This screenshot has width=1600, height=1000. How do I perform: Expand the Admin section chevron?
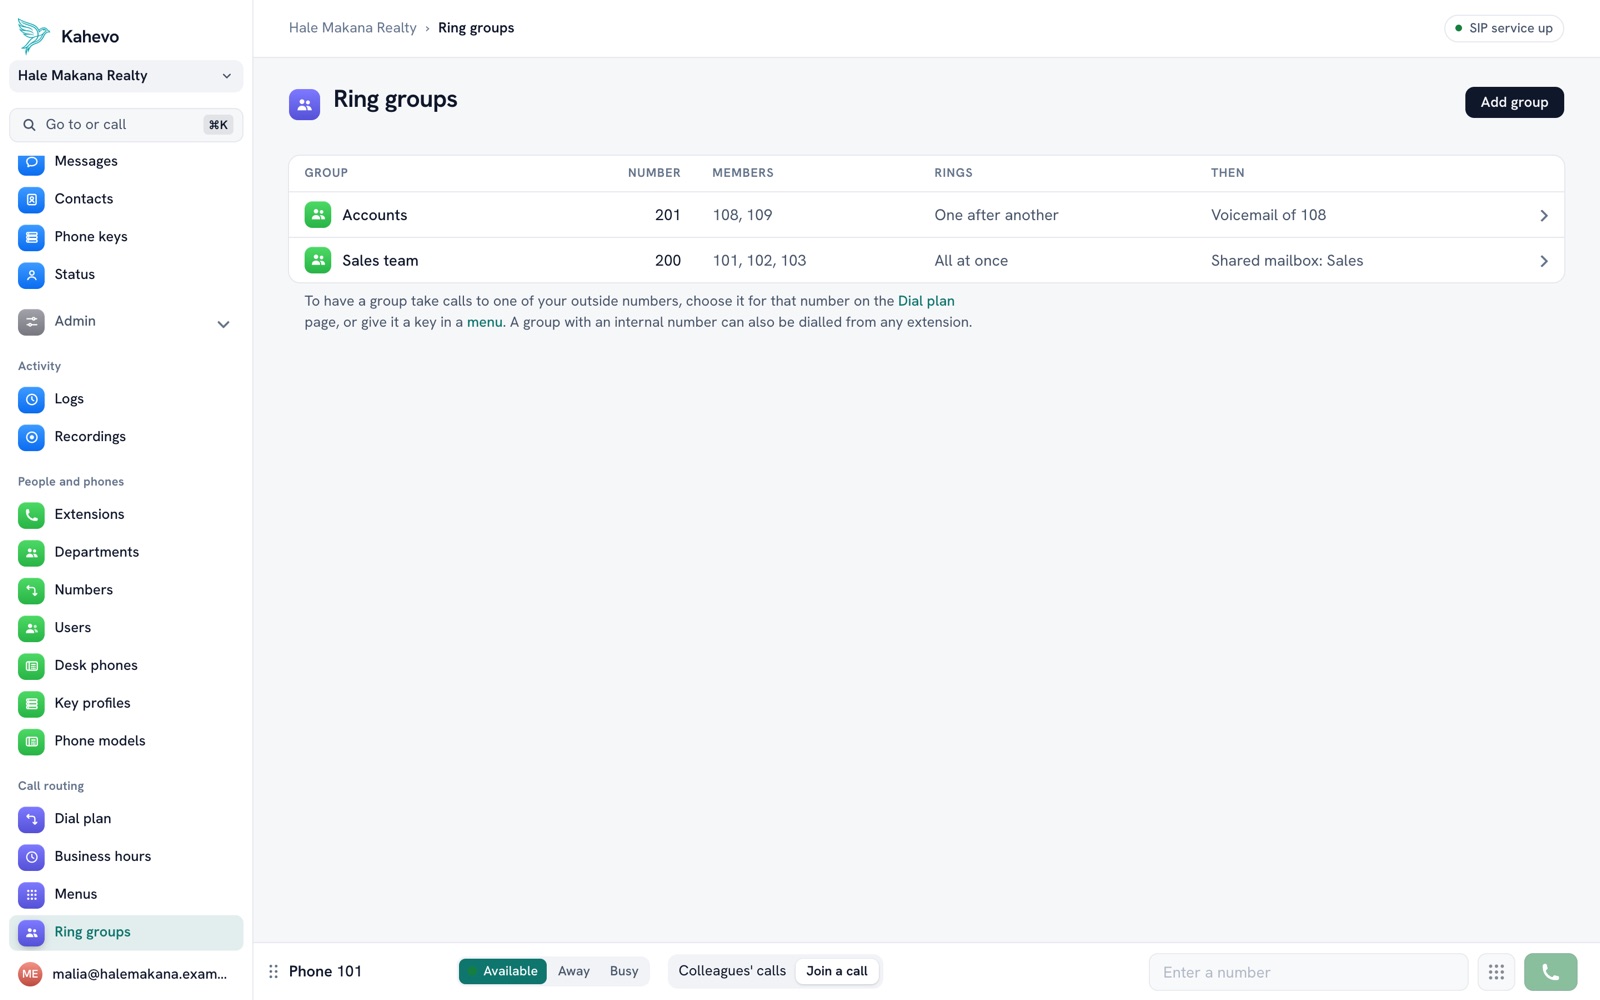point(223,324)
